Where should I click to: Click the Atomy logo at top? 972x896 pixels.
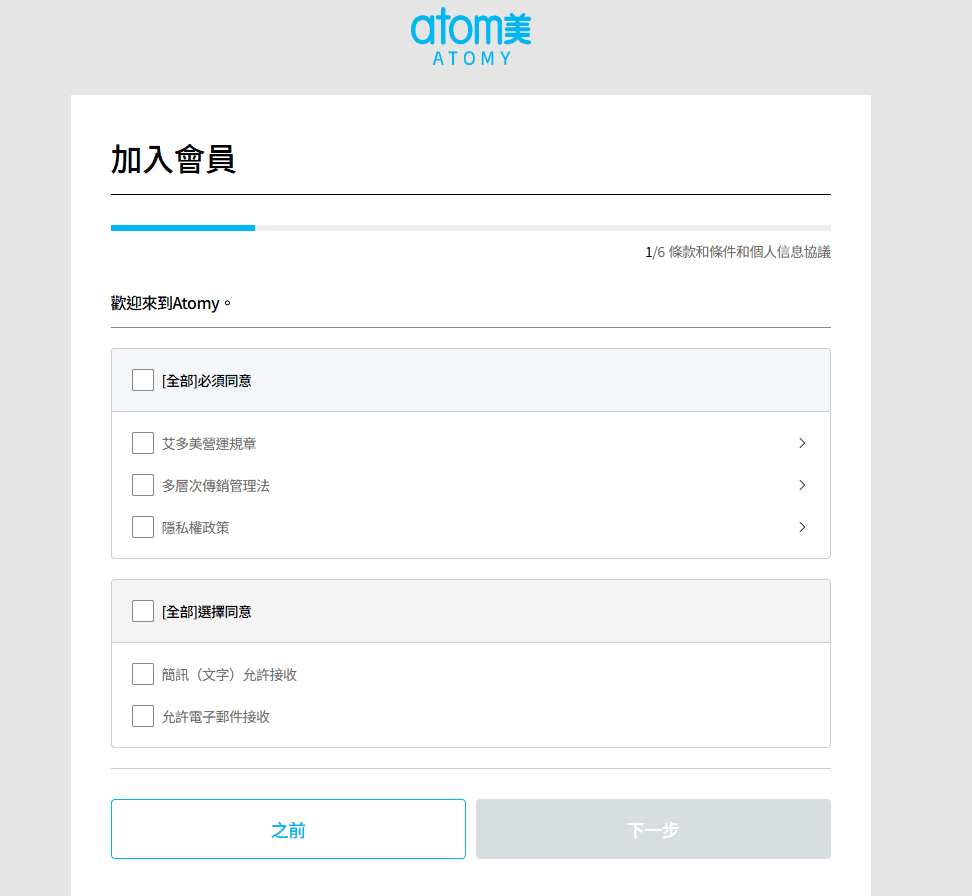471,37
